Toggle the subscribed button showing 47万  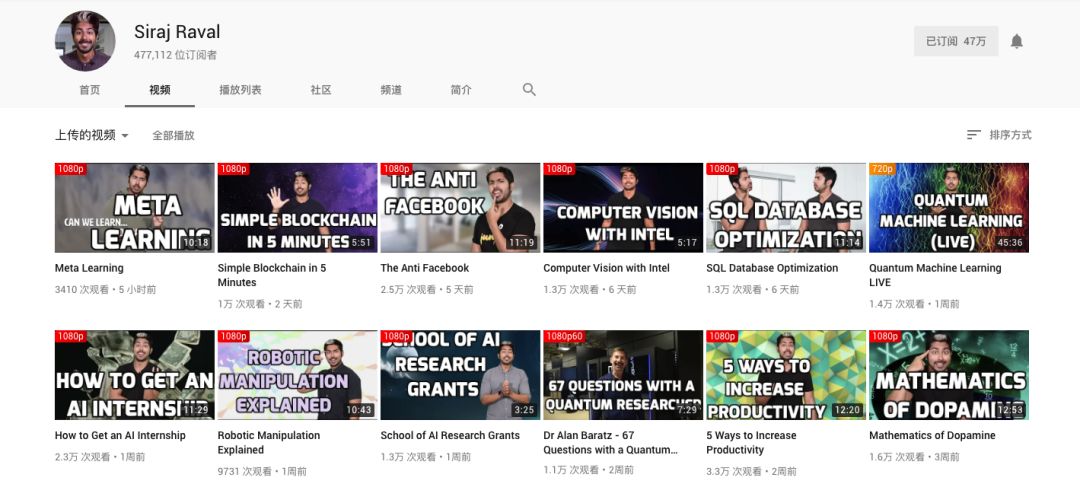click(x=956, y=41)
